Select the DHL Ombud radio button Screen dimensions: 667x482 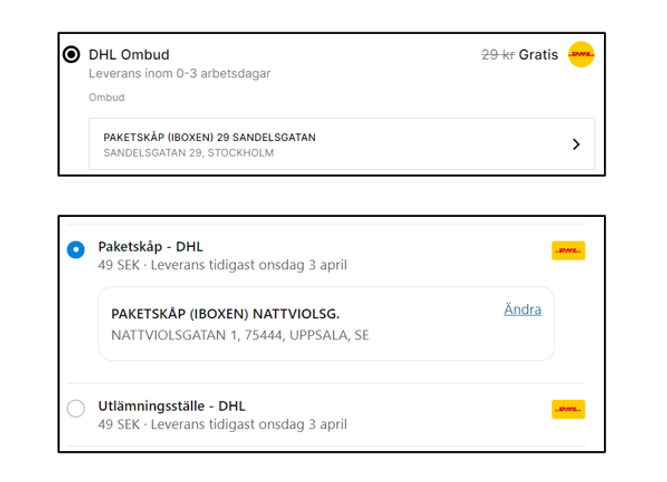click(71, 54)
